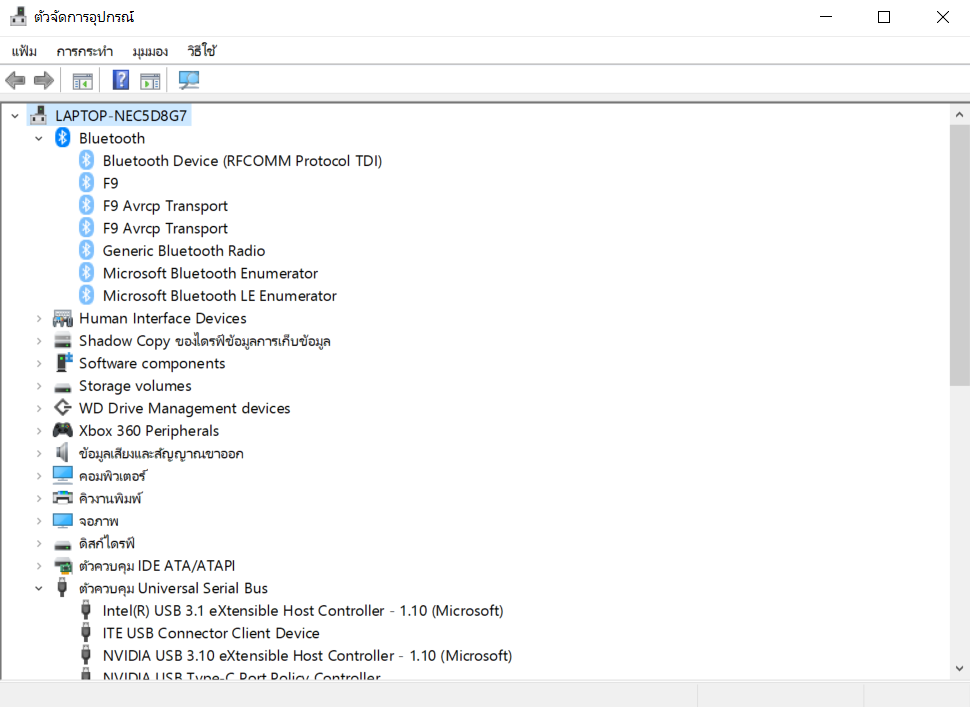Click the Bluetooth icon beside F9
Image resolution: width=970 pixels, height=707 pixels.
pos(87,182)
